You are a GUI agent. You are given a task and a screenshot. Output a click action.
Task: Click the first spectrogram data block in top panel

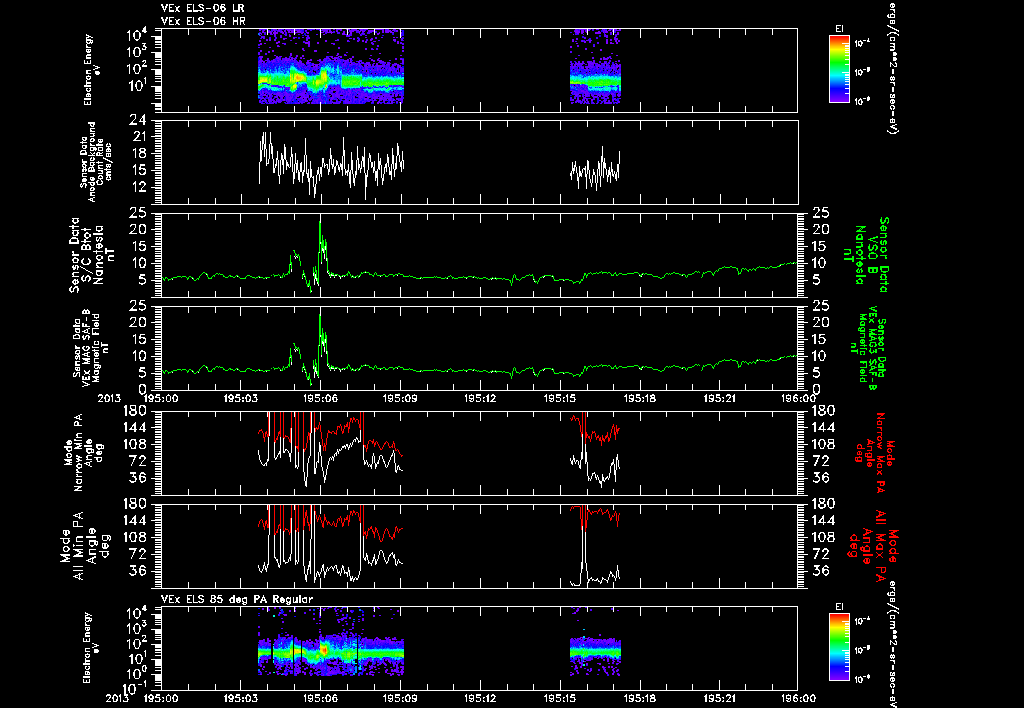[x=331, y=66]
